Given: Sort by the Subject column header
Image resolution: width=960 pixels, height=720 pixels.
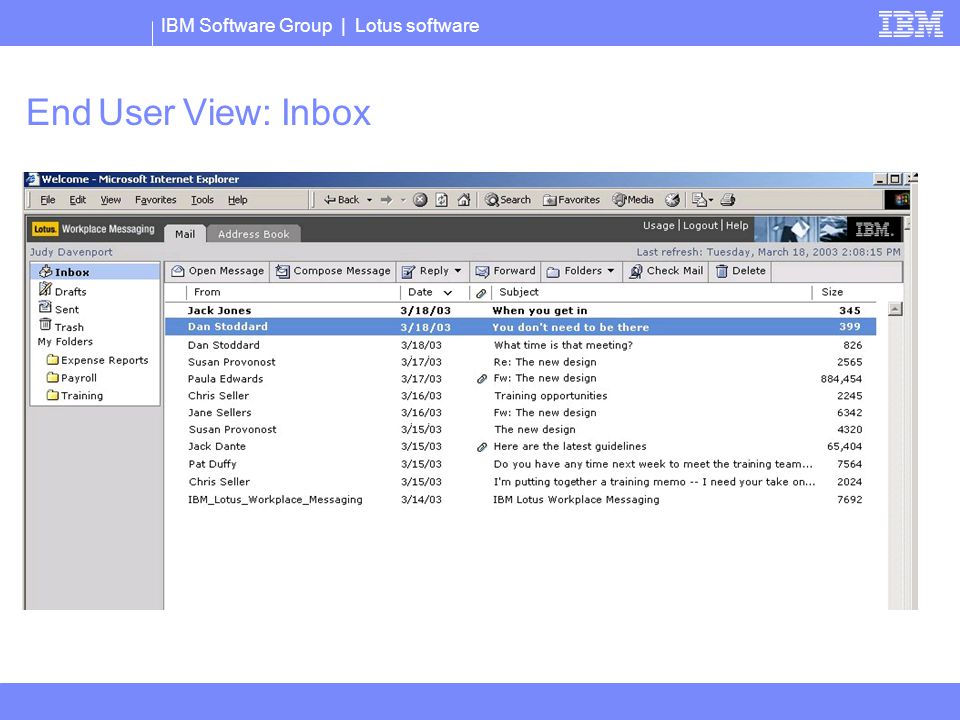Looking at the screenshot, I should point(519,293).
